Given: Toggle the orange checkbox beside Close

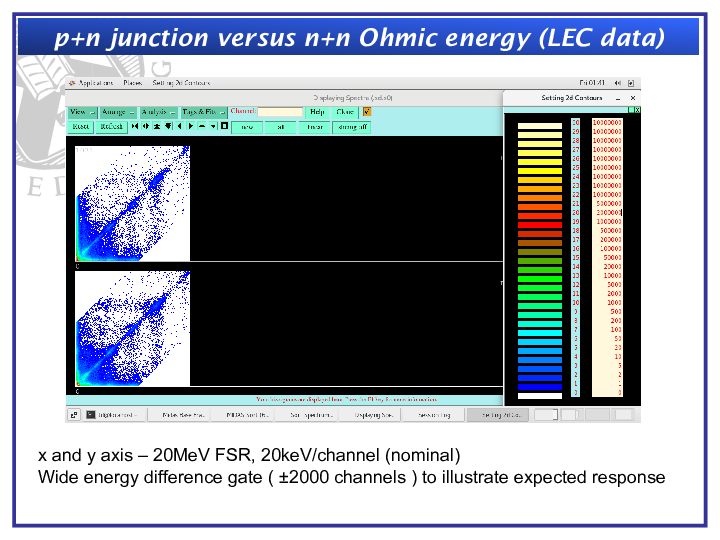Looking at the screenshot, I should [367, 112].
